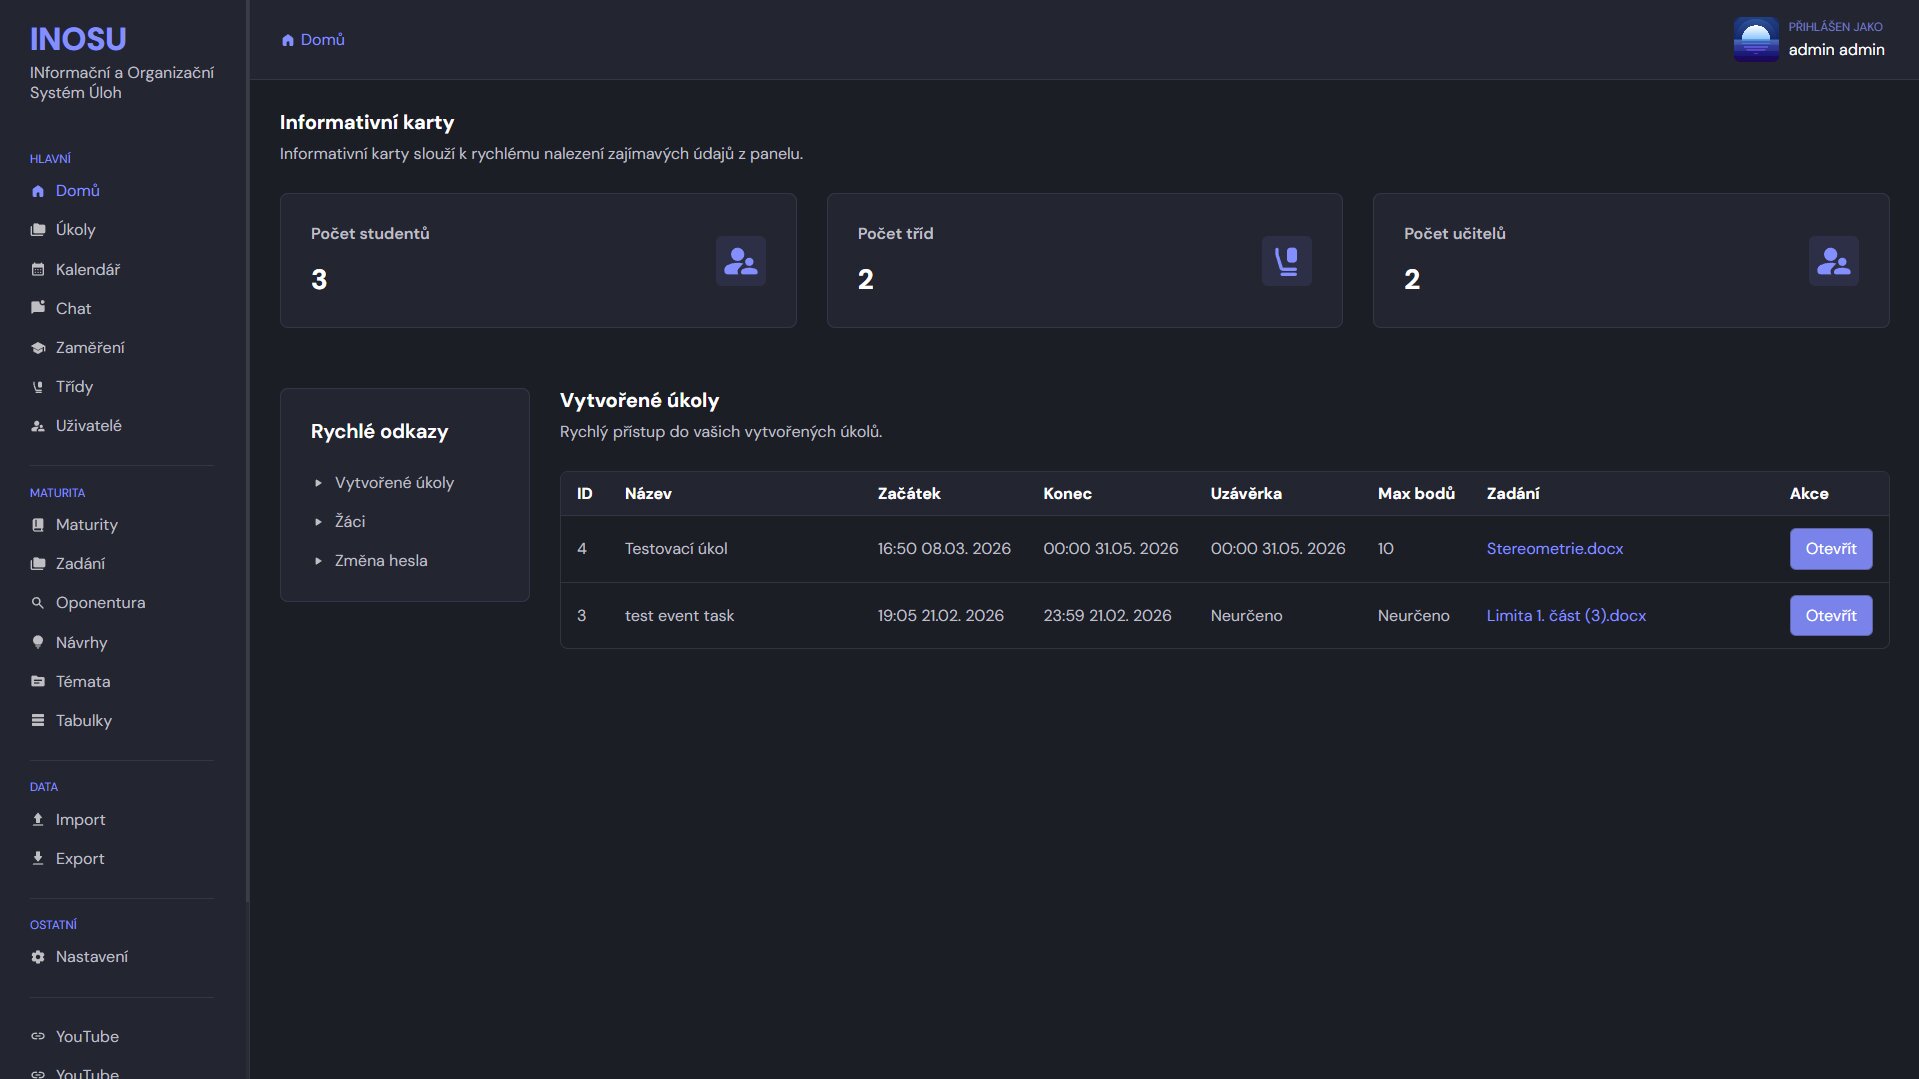Go to Maturity in the sidebar
1919x1079 pixels.
pos(86,525)
